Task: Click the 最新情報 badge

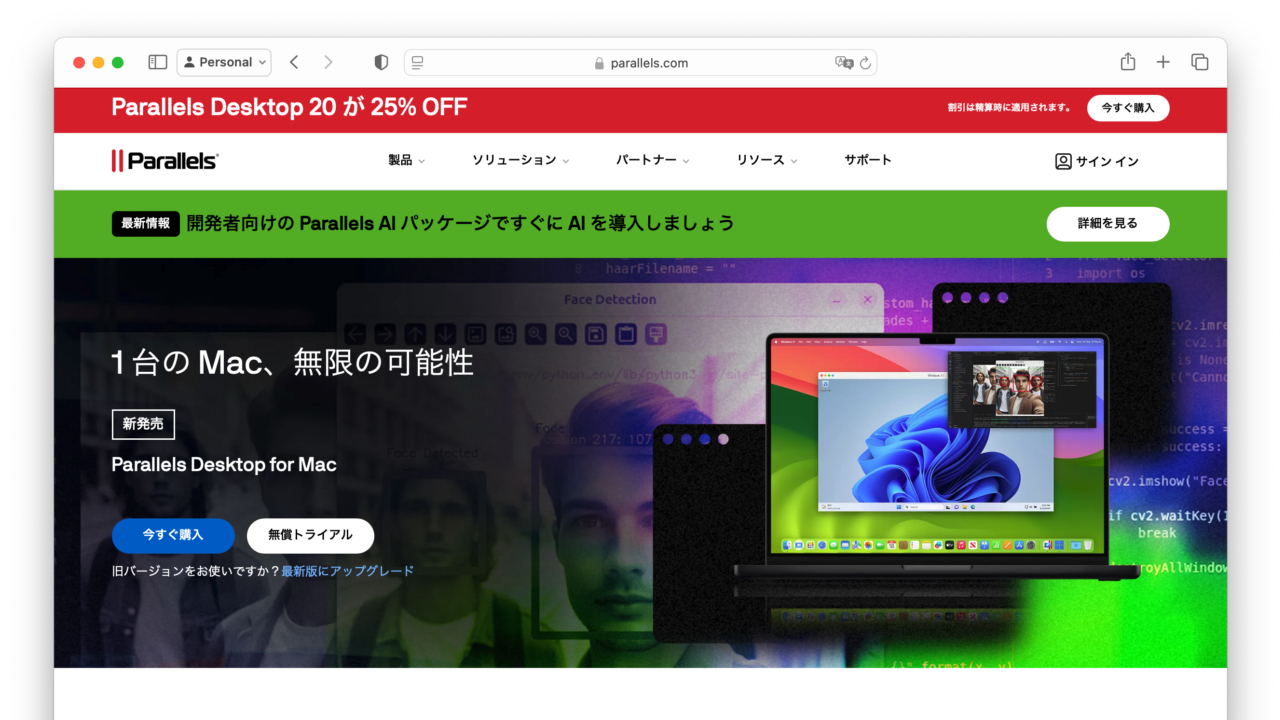Action: pyautogui.click(x=145, y=223)
